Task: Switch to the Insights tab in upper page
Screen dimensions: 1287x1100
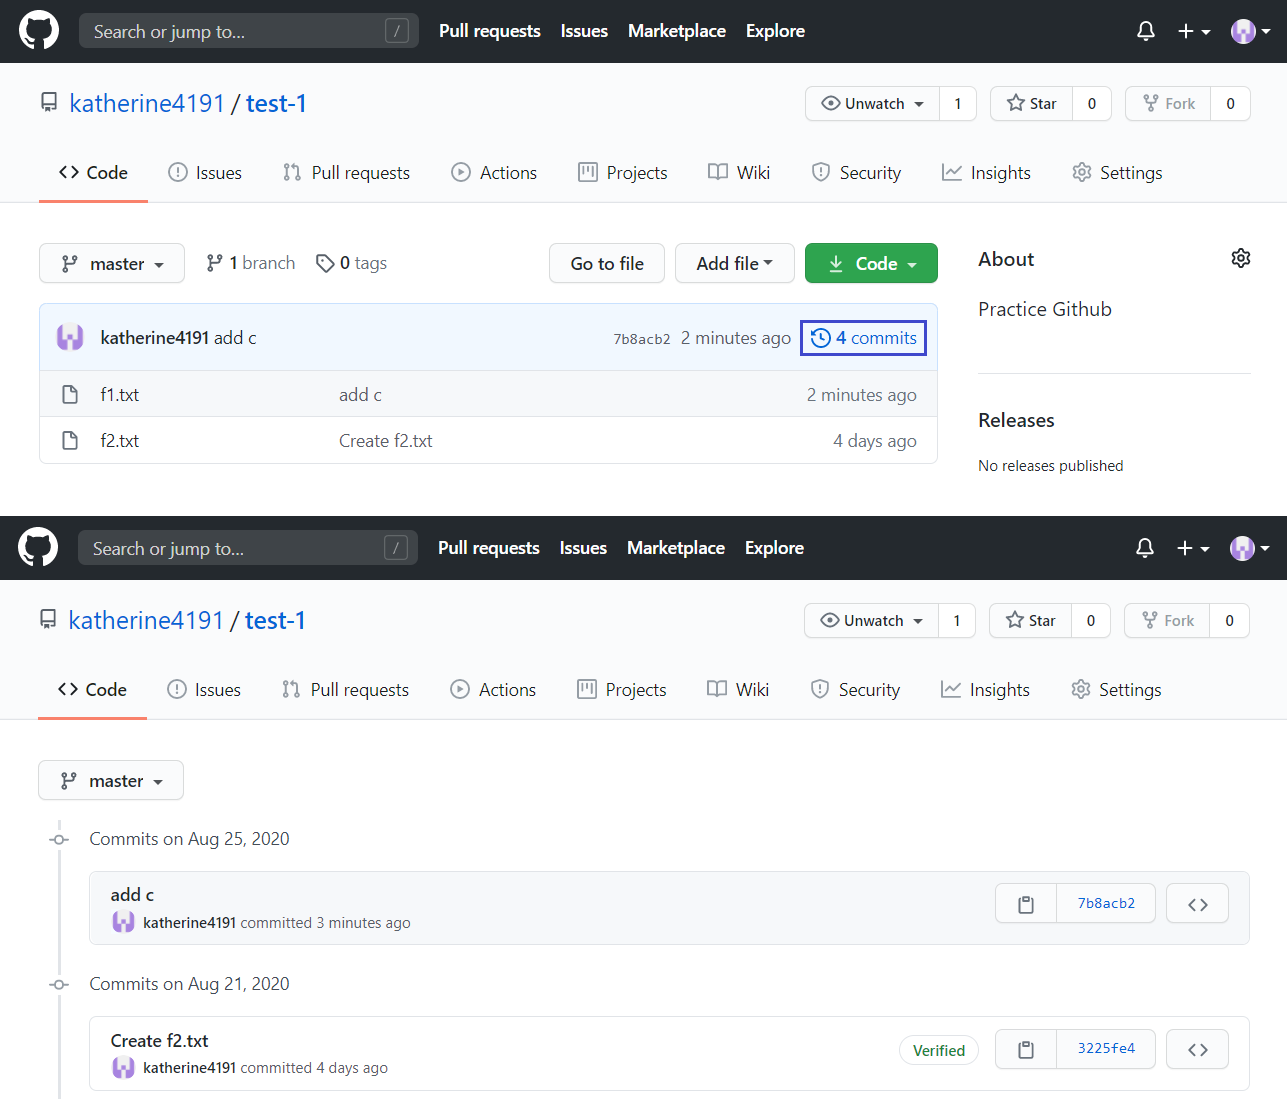Action: point(986,173)
